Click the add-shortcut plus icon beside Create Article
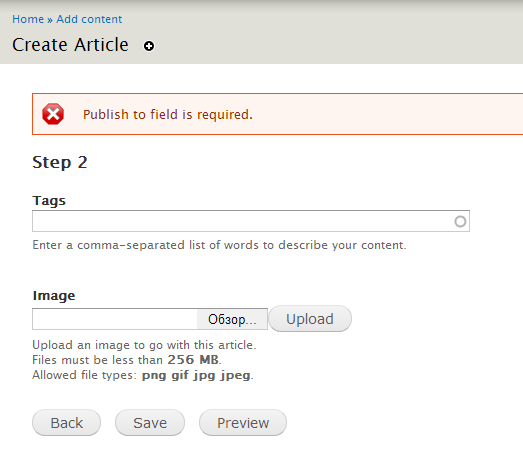Screen dimensions: 523x463 [149, 46]
